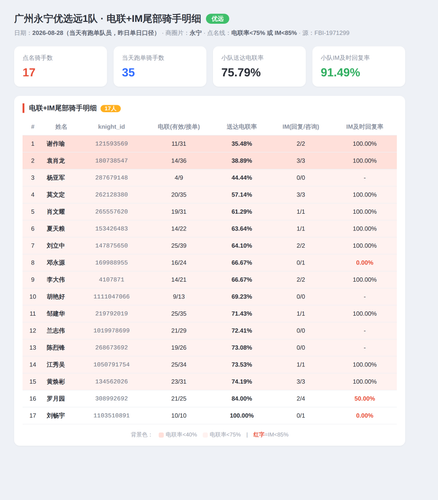The height and width of the screenshot is (500, 438).
Task: Select knight ID 1111047066
Action: click(111, 297)
